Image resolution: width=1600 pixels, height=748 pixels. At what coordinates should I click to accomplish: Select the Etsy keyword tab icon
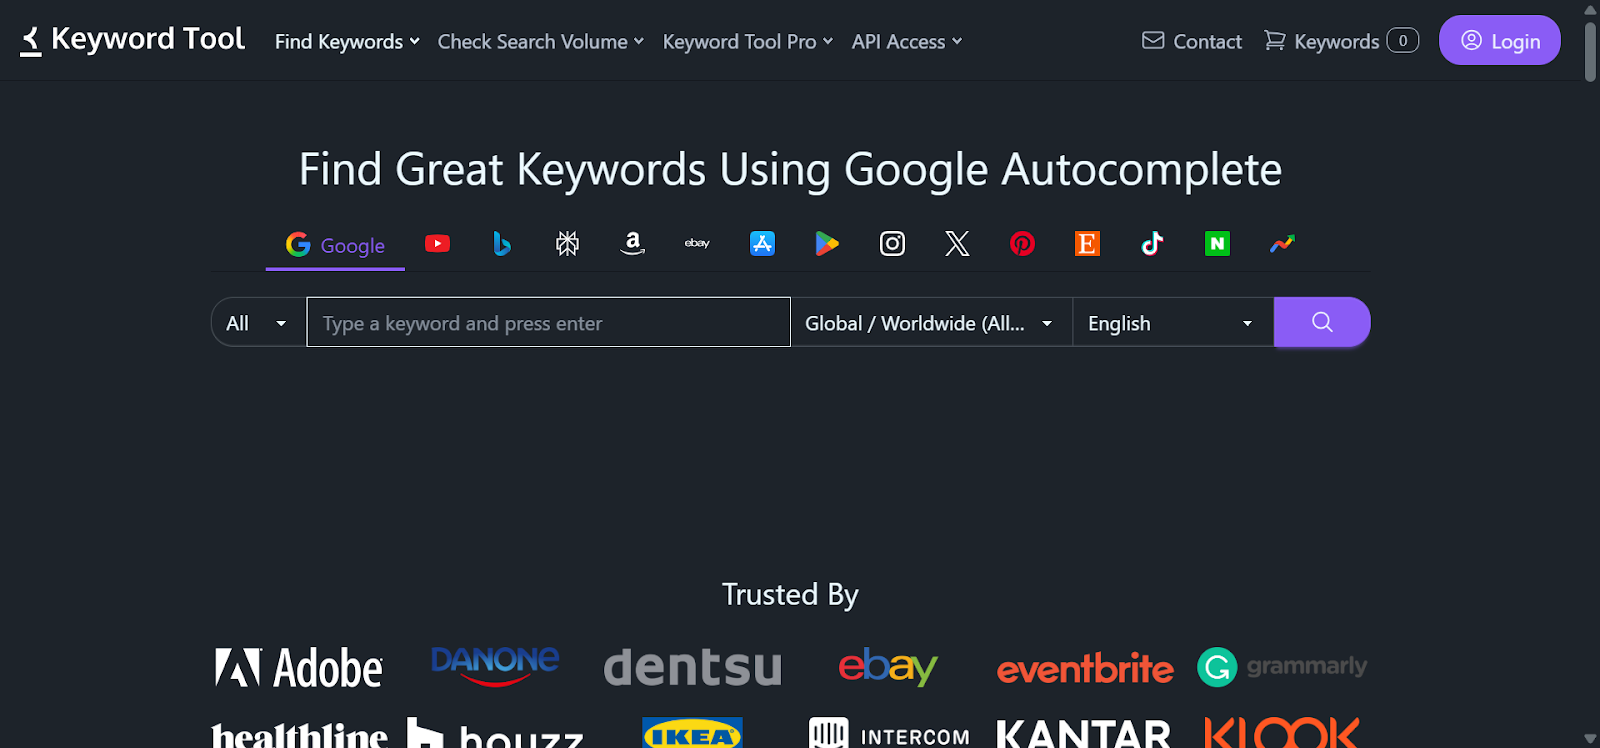tap(1087, 243)
